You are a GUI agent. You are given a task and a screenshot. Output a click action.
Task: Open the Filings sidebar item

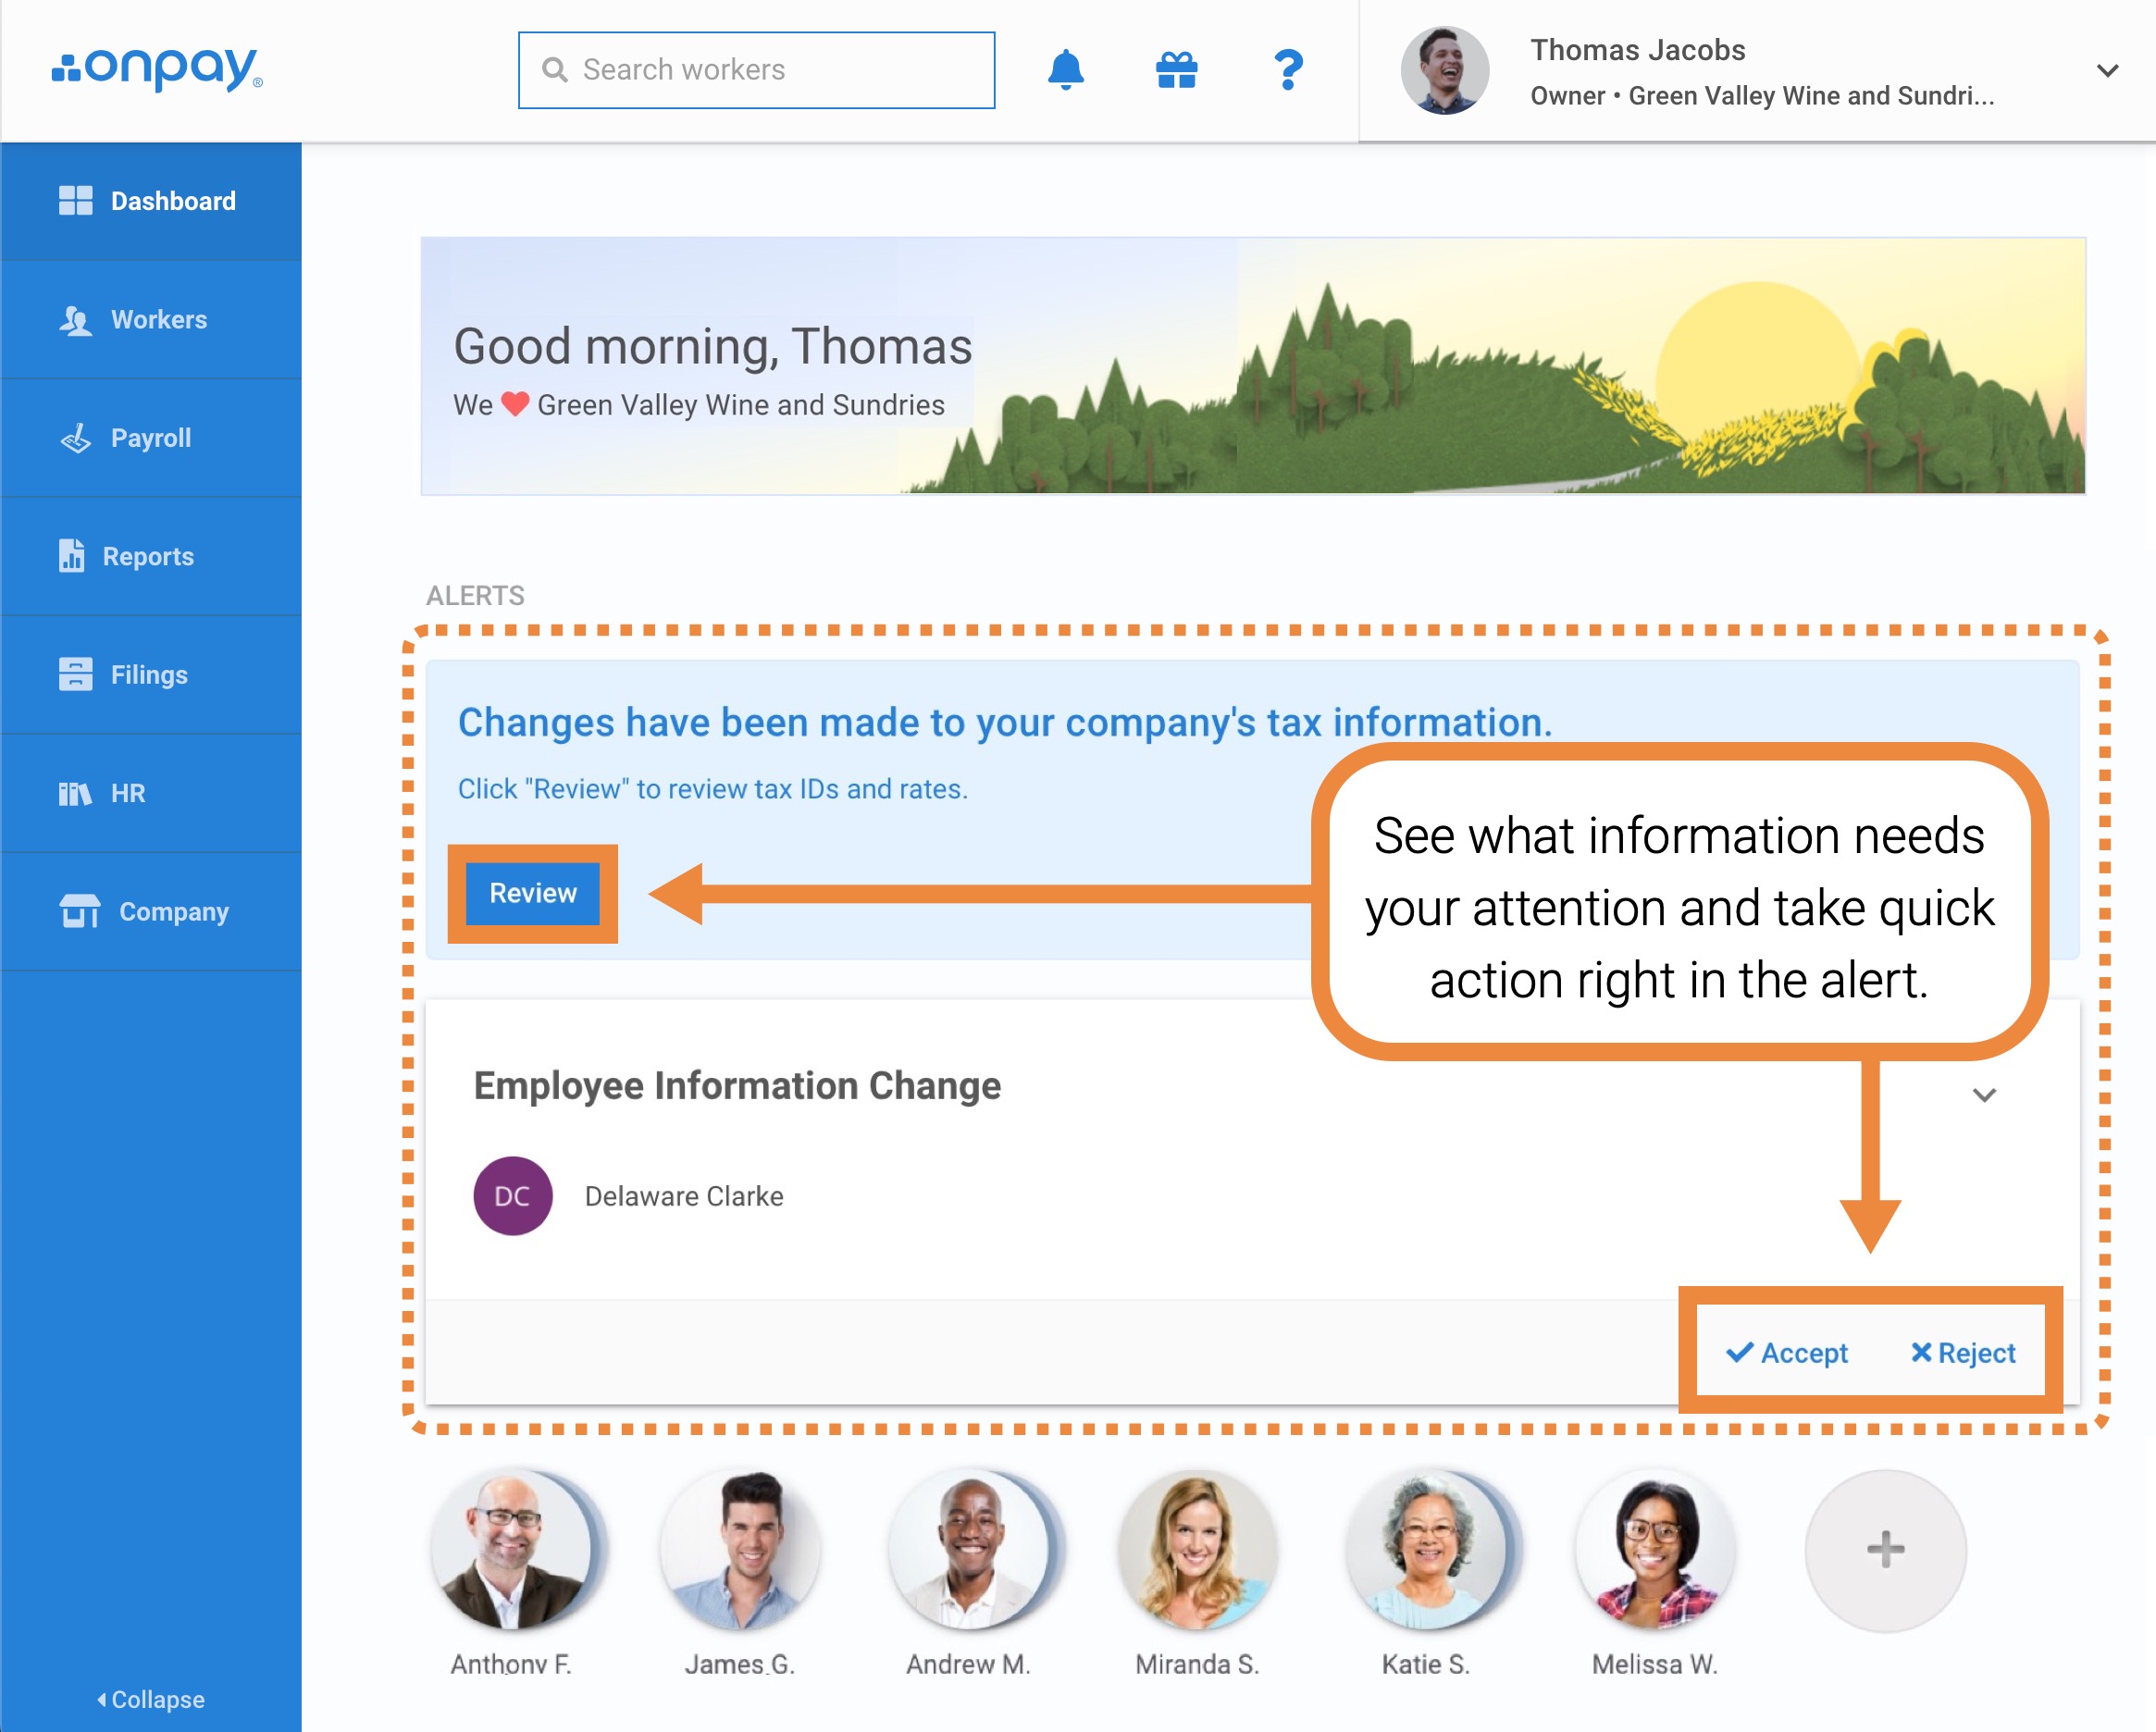pyautogui.click(x=148, y=675)
